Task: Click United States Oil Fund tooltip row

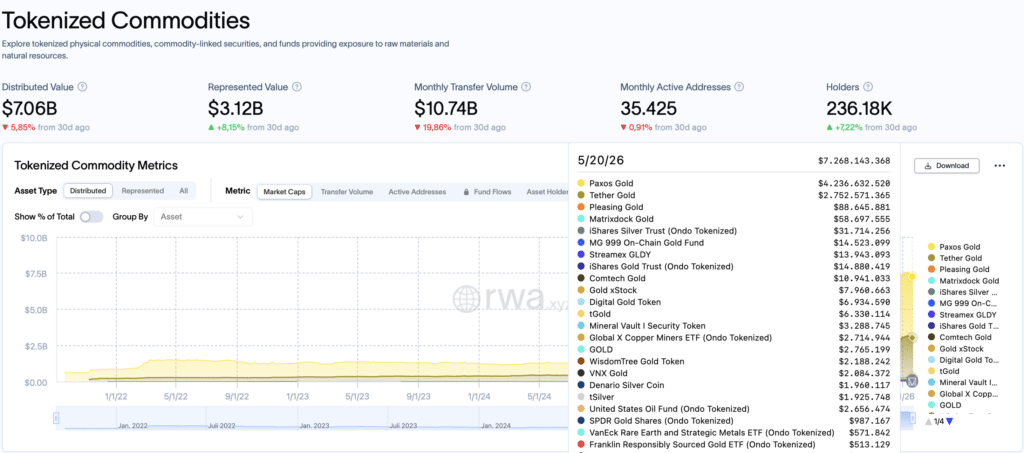Action: click(x=733, y=409)
